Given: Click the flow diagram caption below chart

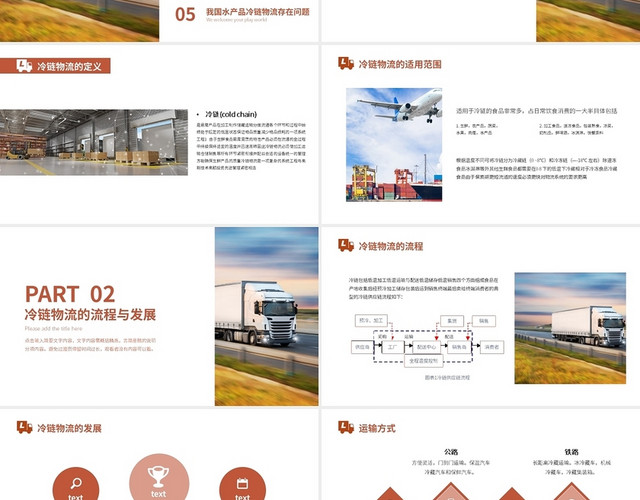Looking at the screenshot, I should (447, 378).
